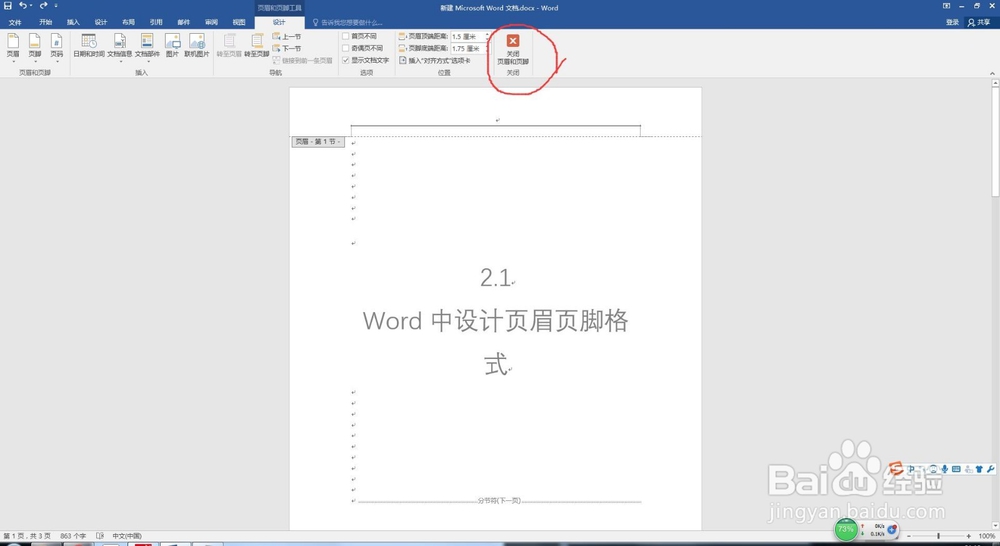Click 链接到前一条页眉 option
This screenshot has width=1000, height=546.
(x=303, y=61)
